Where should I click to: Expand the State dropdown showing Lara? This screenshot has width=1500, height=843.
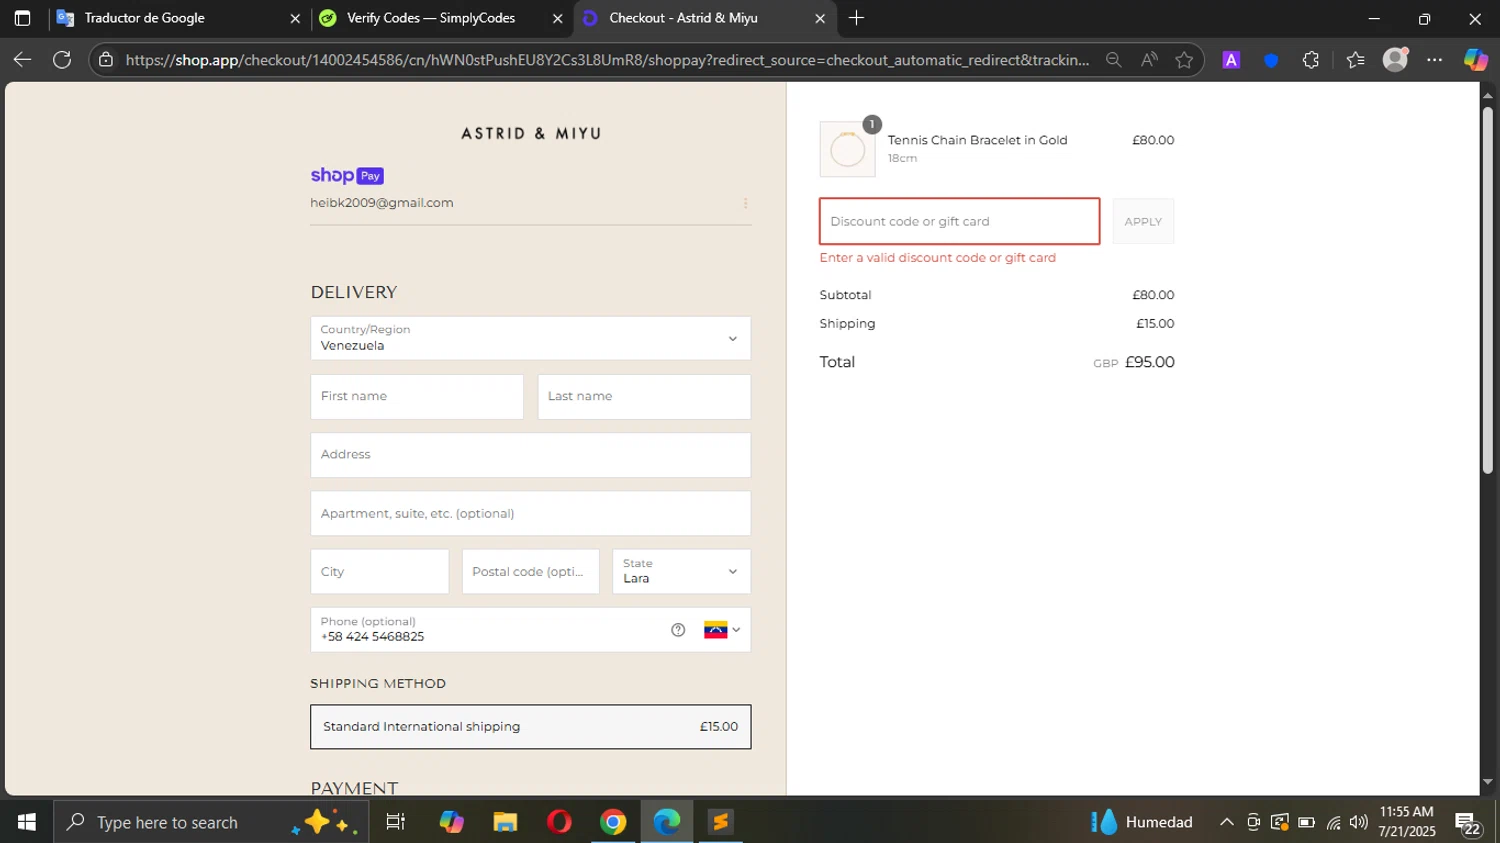(x=681, y=571)
